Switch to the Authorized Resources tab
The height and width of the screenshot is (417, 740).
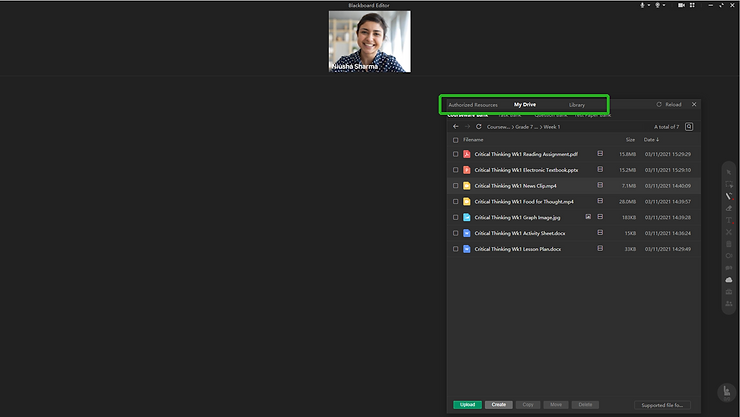(x=472, y=105)
